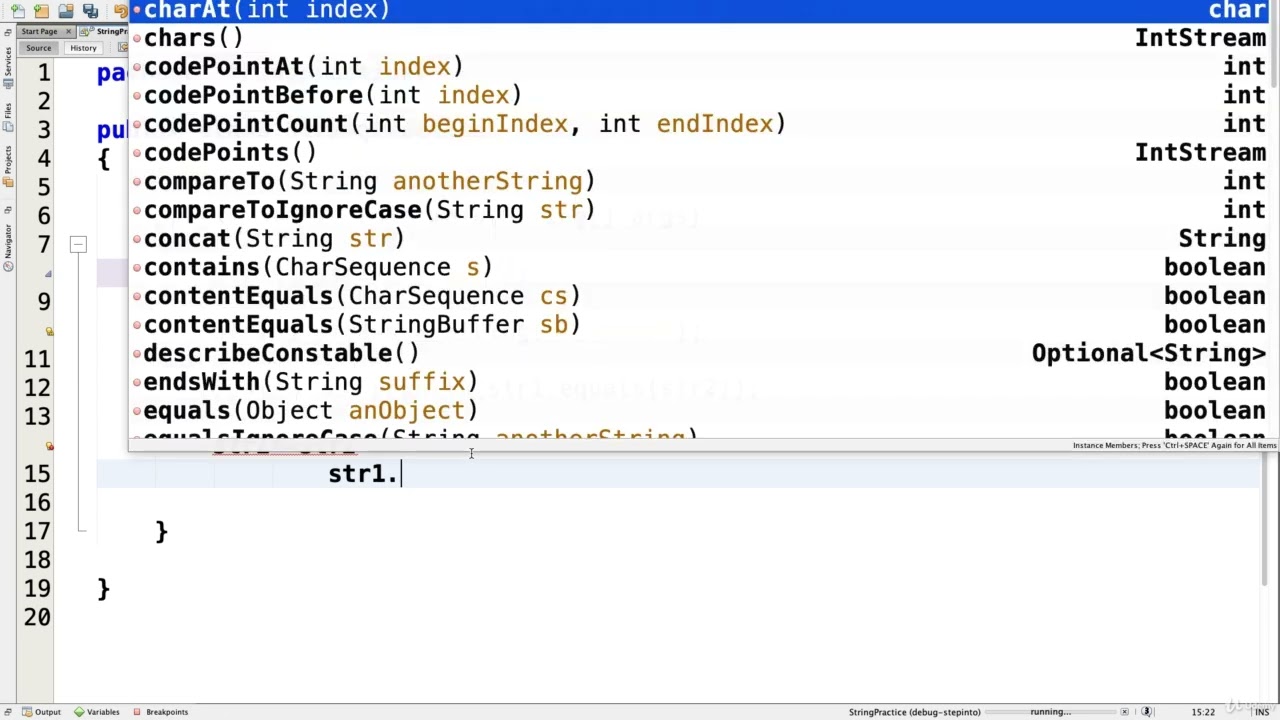The width and height of the screenshot is (1280, 720).
Task: Pick describeConstable() completion
Action: tap(700, 354)
